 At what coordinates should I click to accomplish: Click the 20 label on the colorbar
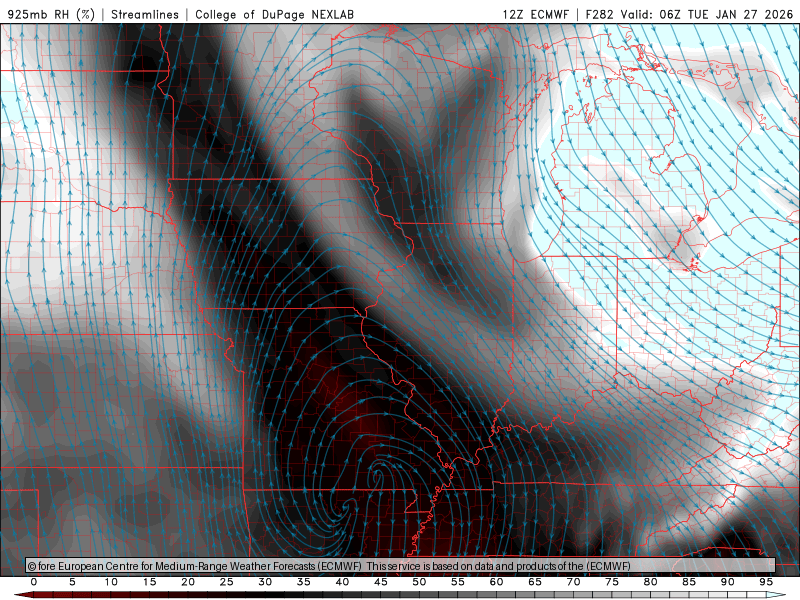pos(188,582)
